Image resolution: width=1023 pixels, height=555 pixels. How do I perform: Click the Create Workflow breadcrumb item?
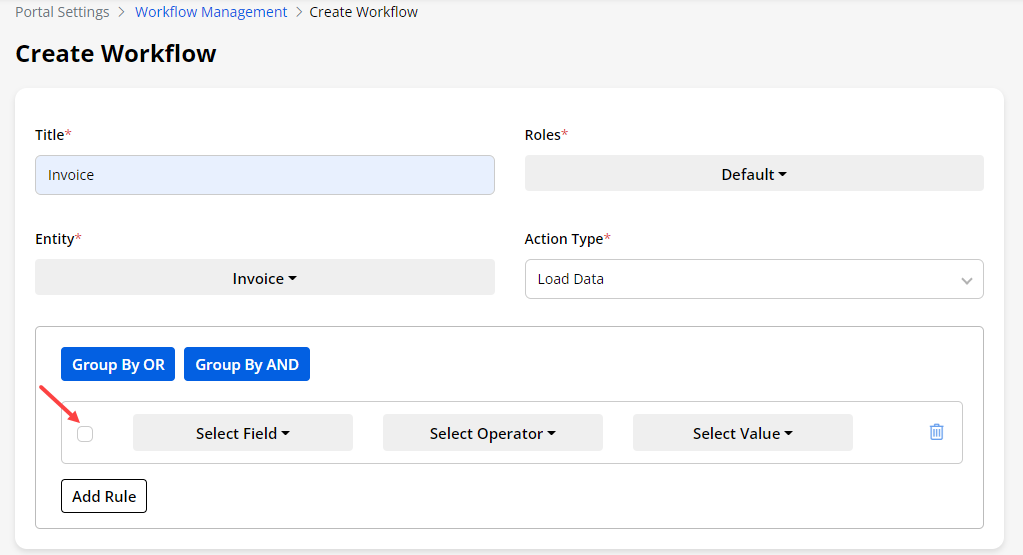pyautogui.click(x=364, y=12)
